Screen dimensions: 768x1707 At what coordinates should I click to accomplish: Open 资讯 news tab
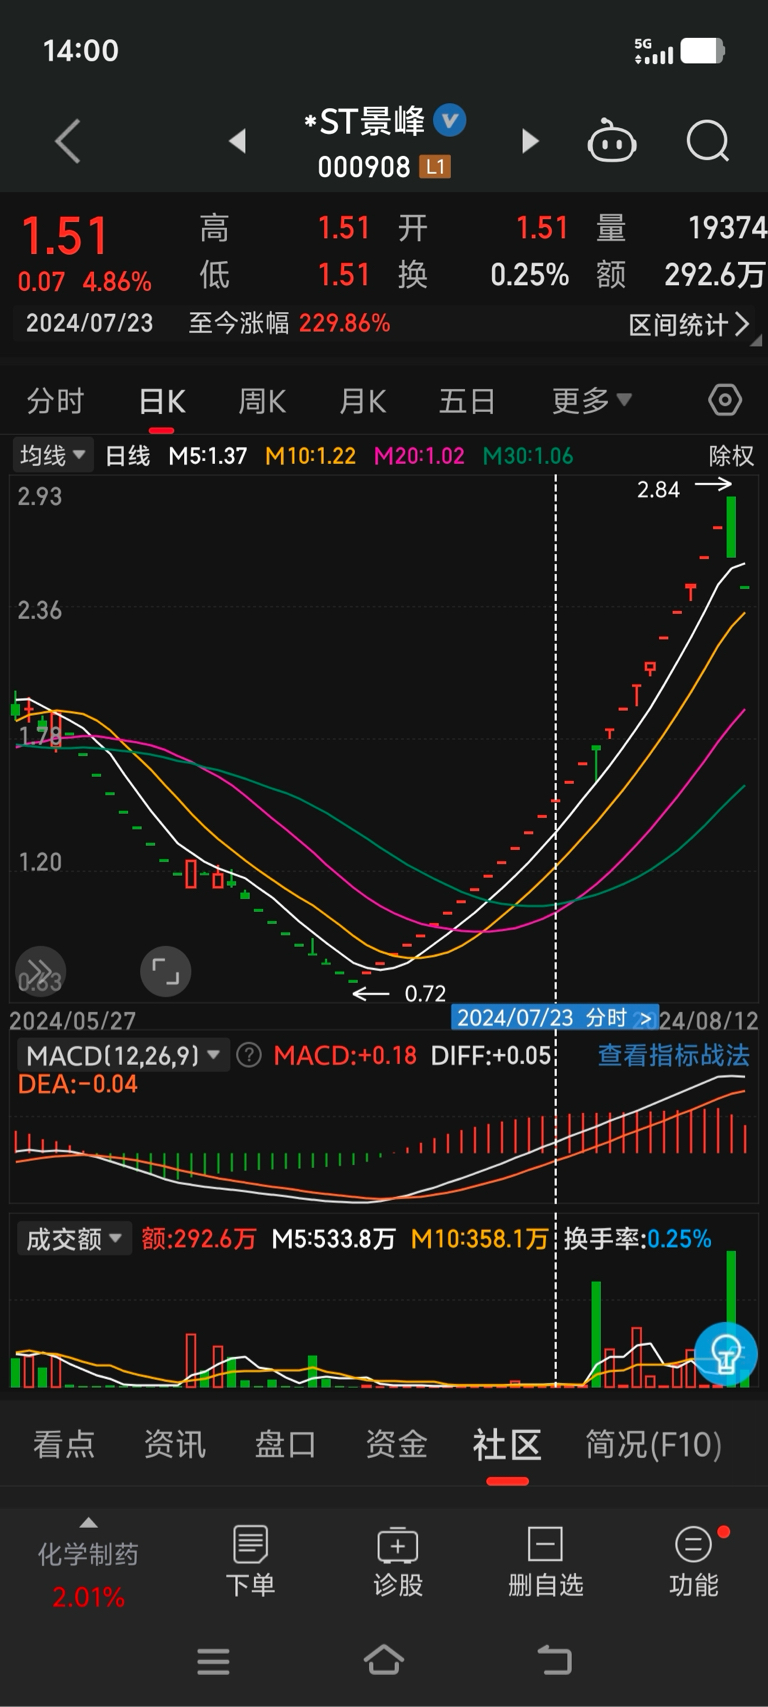(x=175, y=1444)
